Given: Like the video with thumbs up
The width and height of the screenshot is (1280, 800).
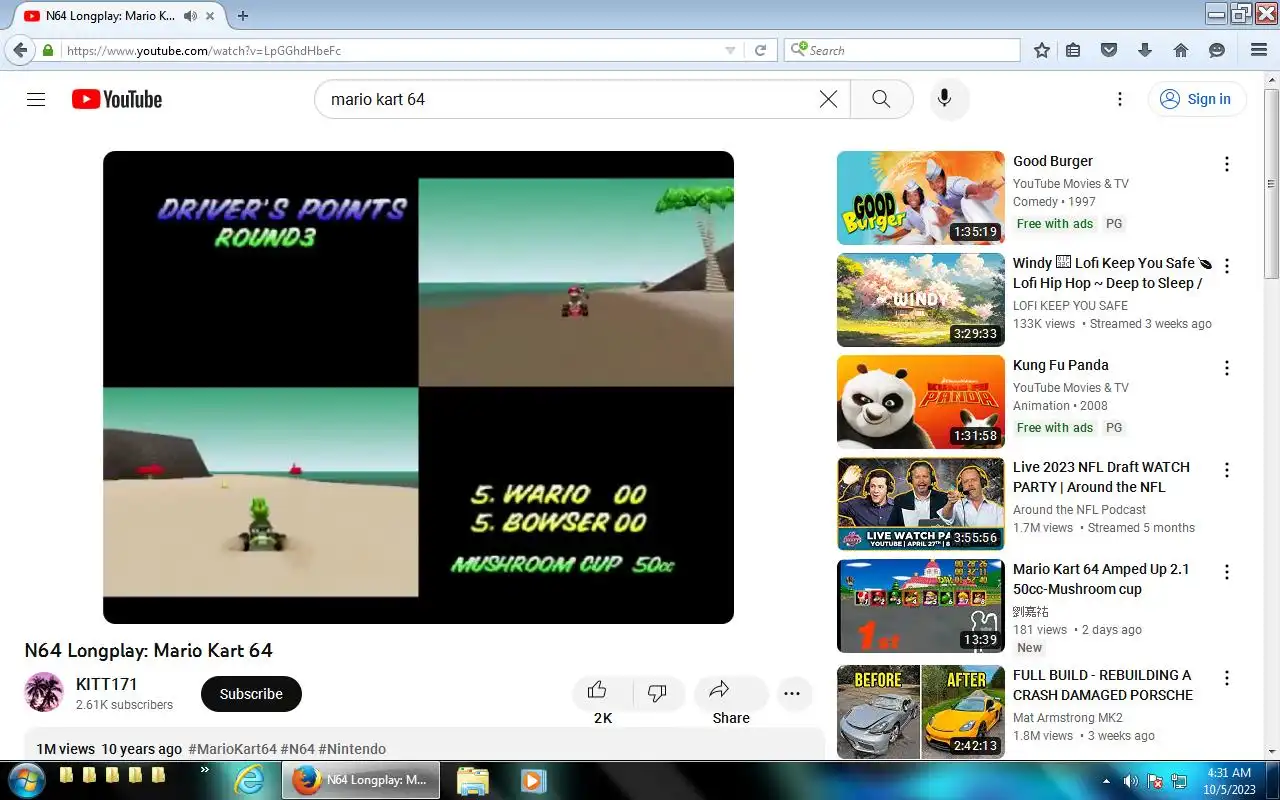Looking at the screenshot, I should [598, 691].
